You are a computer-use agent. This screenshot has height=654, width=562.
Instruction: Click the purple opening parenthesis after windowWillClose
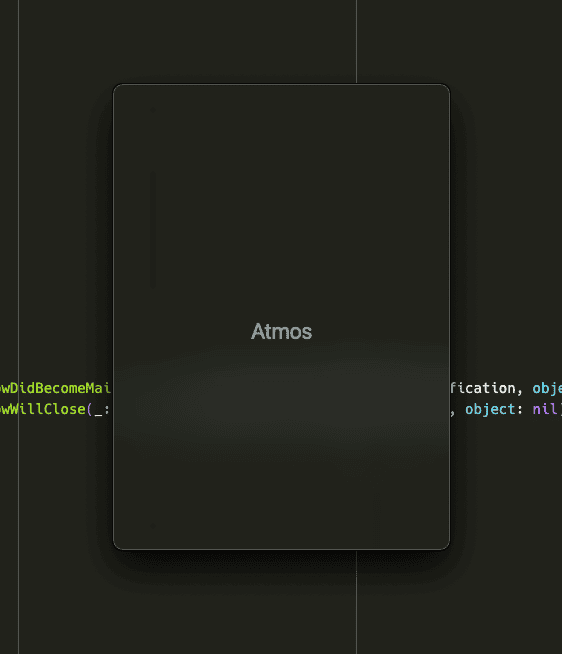pyautogui.click(x=89, y=409)
